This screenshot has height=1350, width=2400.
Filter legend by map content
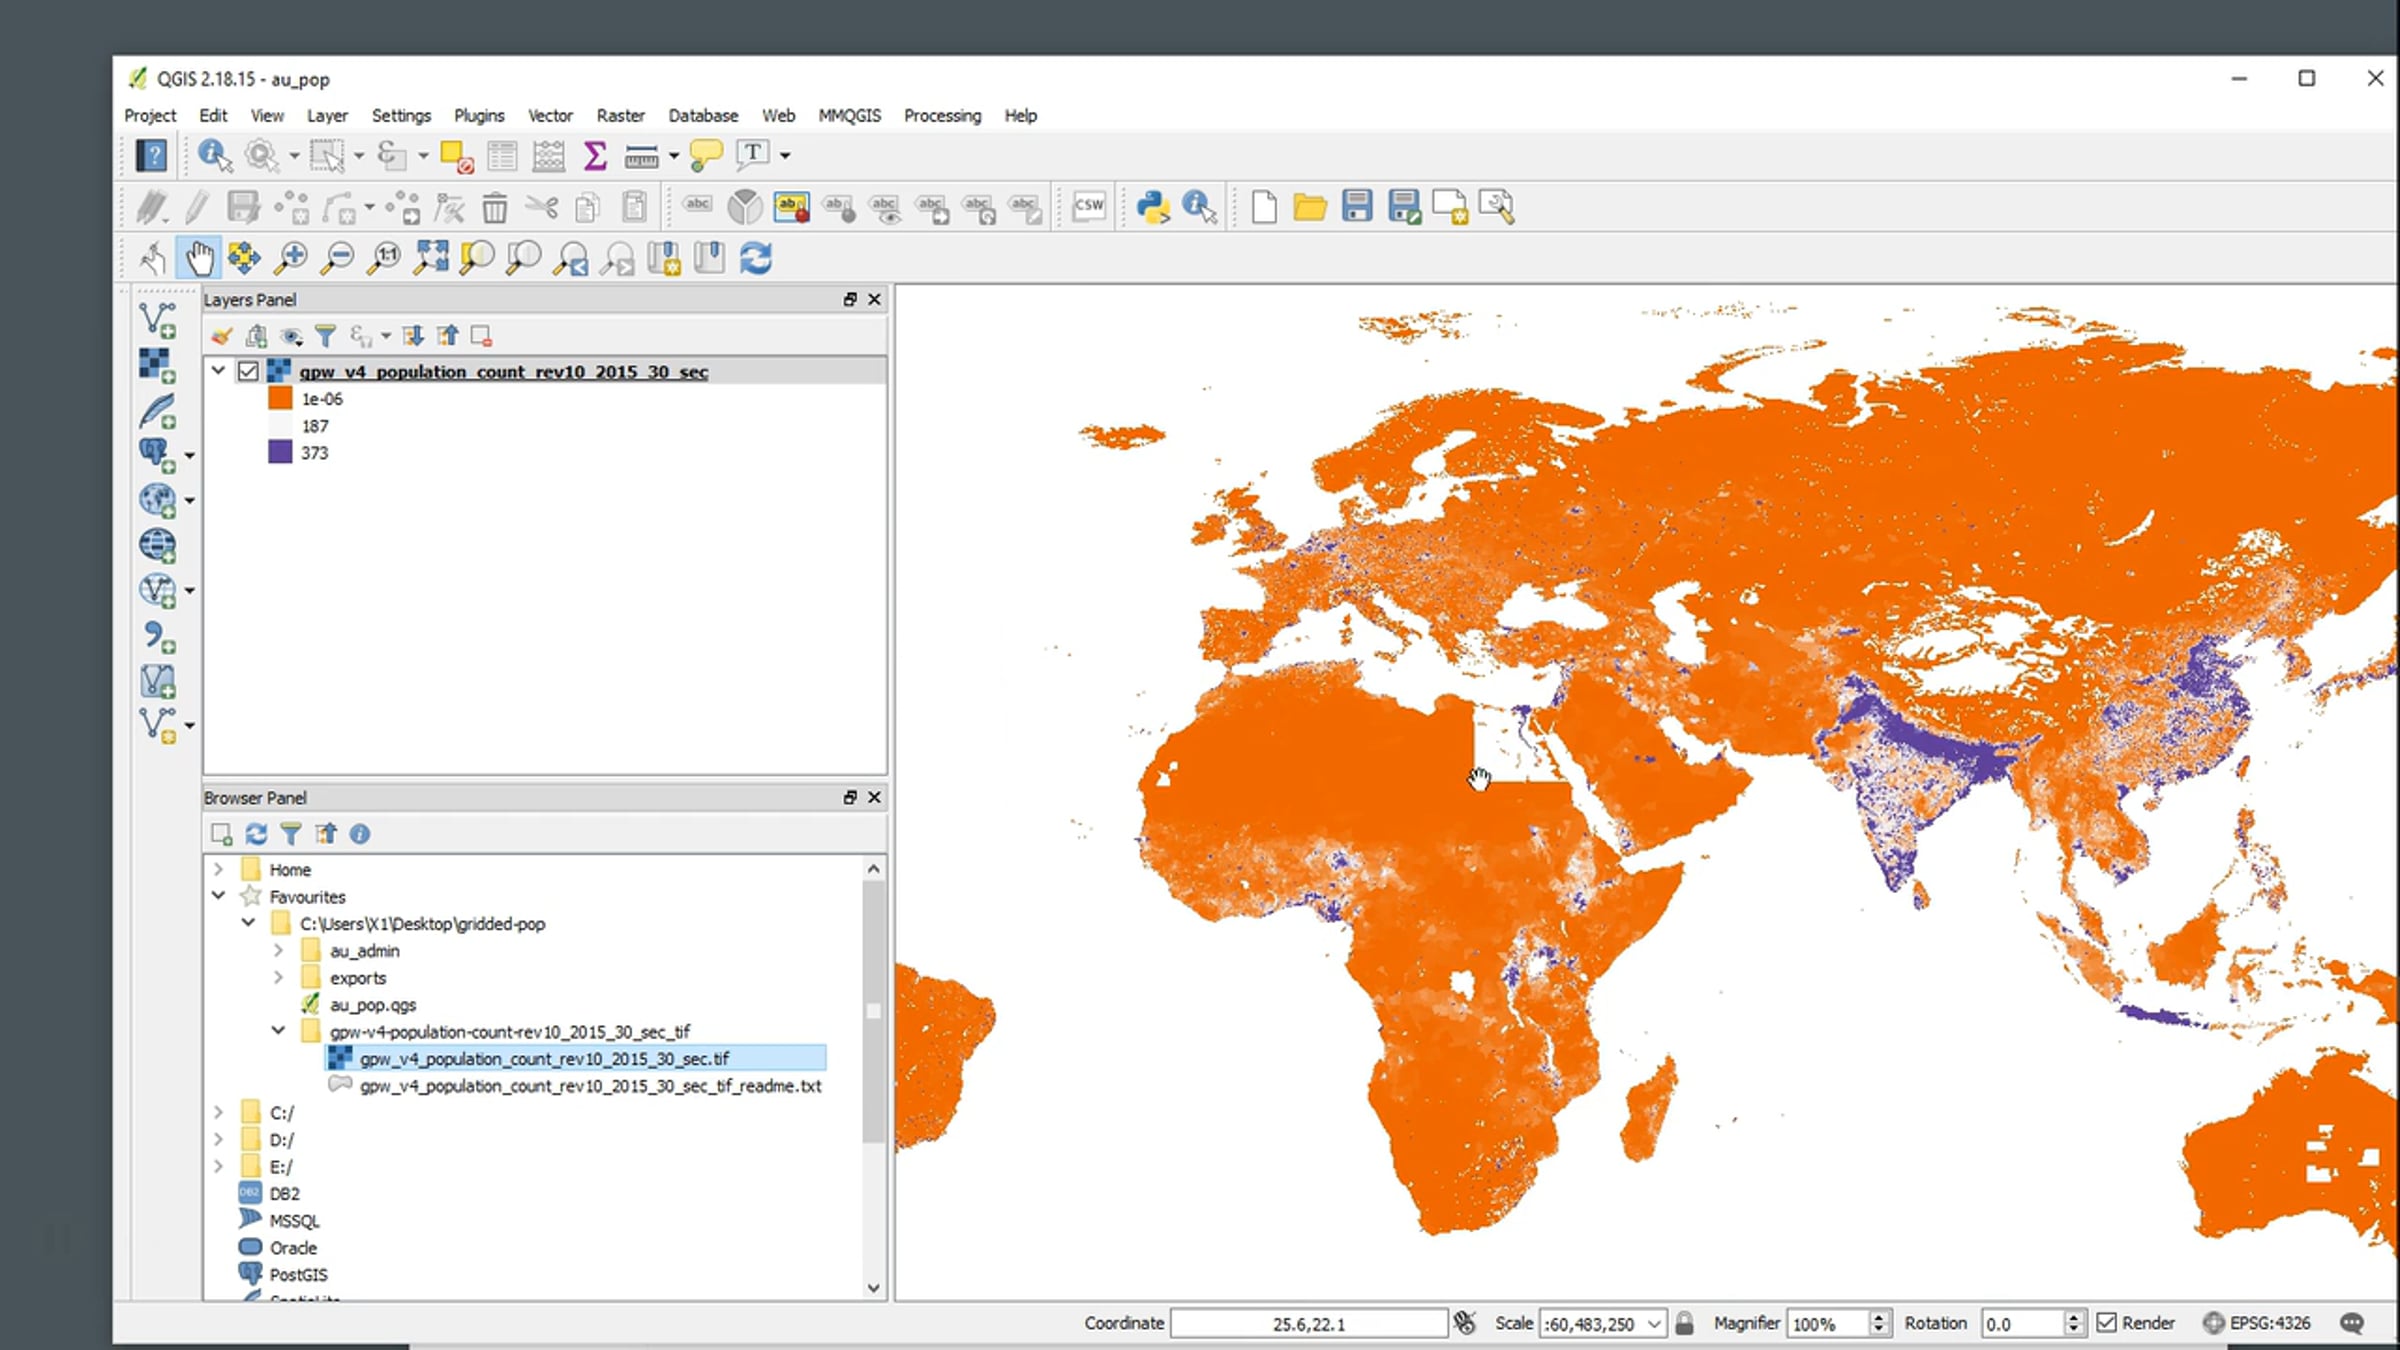(x=325, y=336)
